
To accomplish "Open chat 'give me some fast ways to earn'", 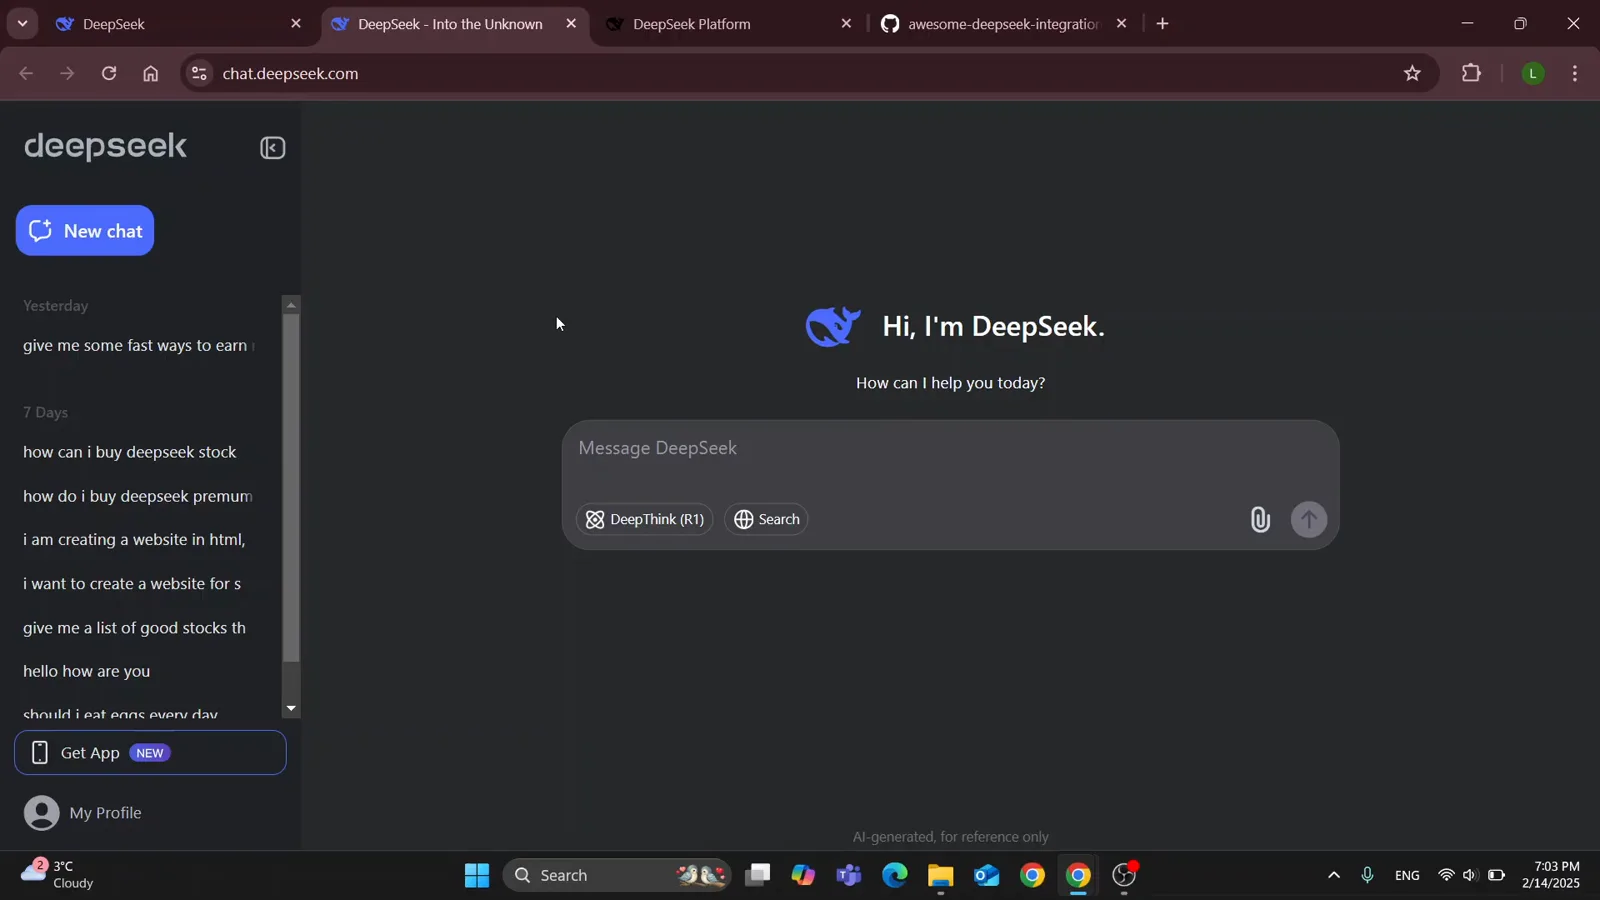I will (140, 346).
